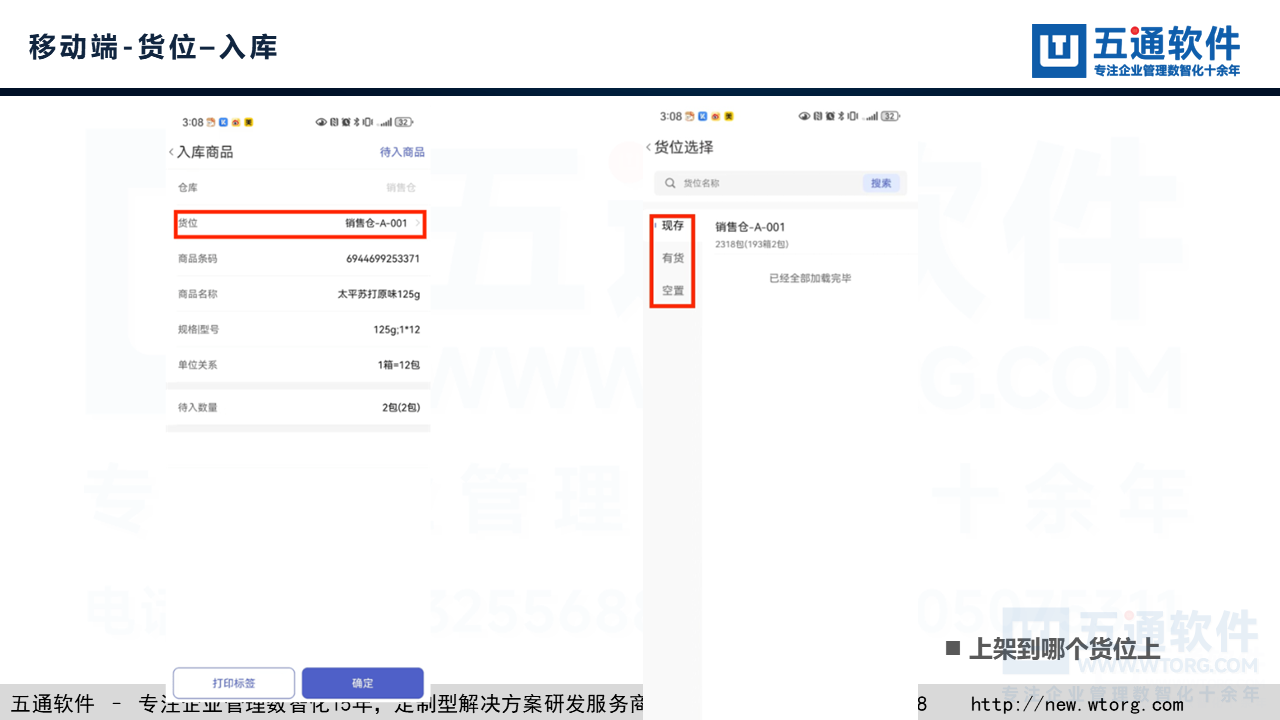Image resolution: width=1280 pixels, height=720 pixels.
Task: Click the magnifier icon in 货位名称 search box
Action: click(x=670, y=183)
